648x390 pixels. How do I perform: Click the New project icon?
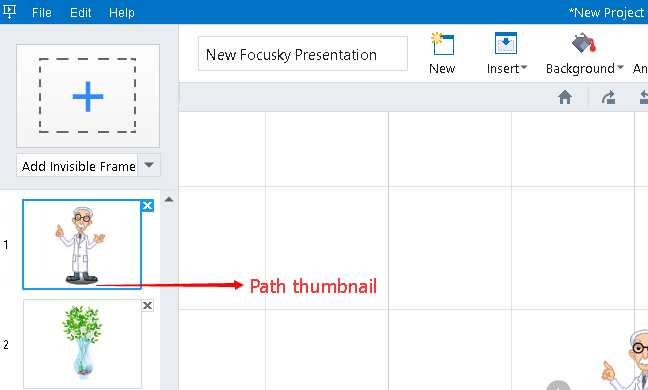coord(442,44)
